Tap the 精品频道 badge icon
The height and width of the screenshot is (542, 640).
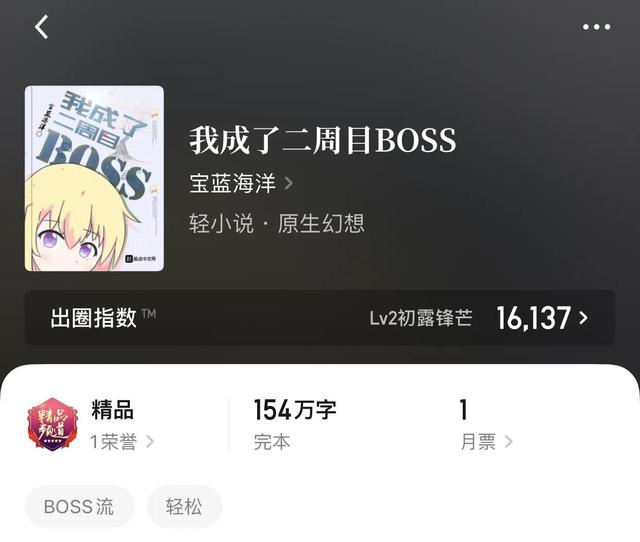tap(52, 424)
